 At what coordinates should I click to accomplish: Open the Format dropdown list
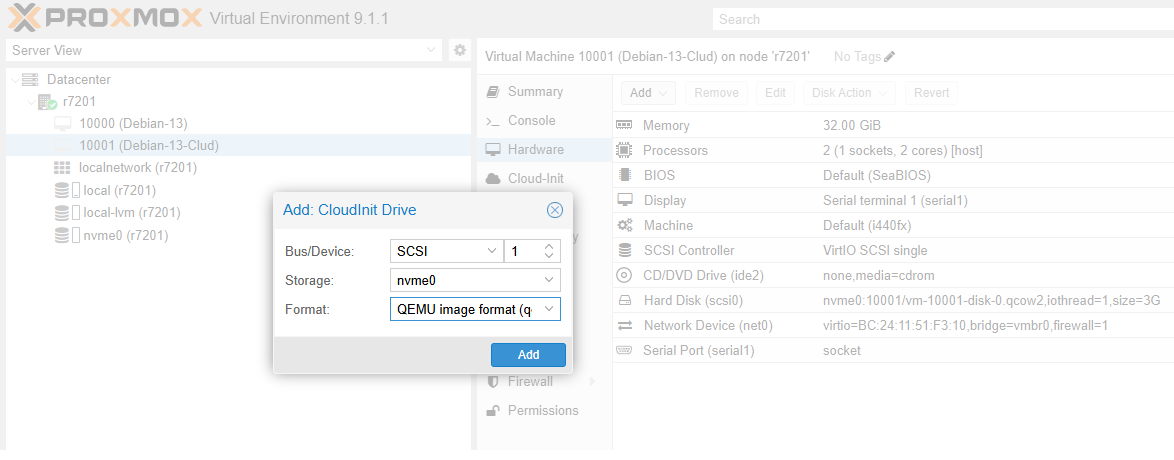coord(549,310)
